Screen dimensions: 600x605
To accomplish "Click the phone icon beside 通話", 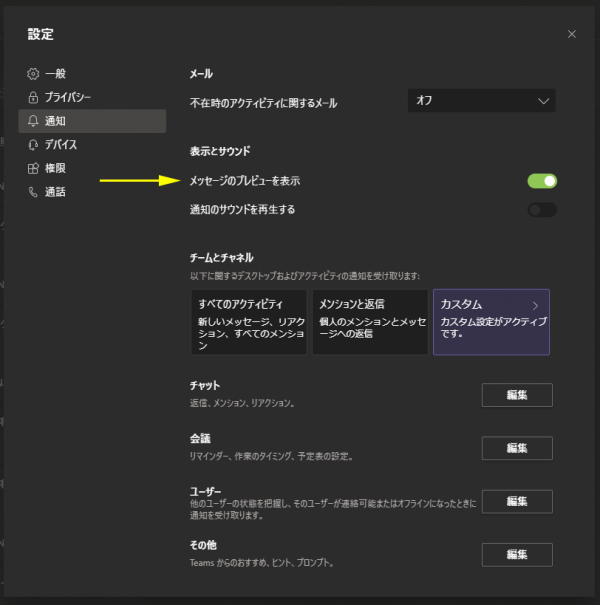I will pos(33,192).
